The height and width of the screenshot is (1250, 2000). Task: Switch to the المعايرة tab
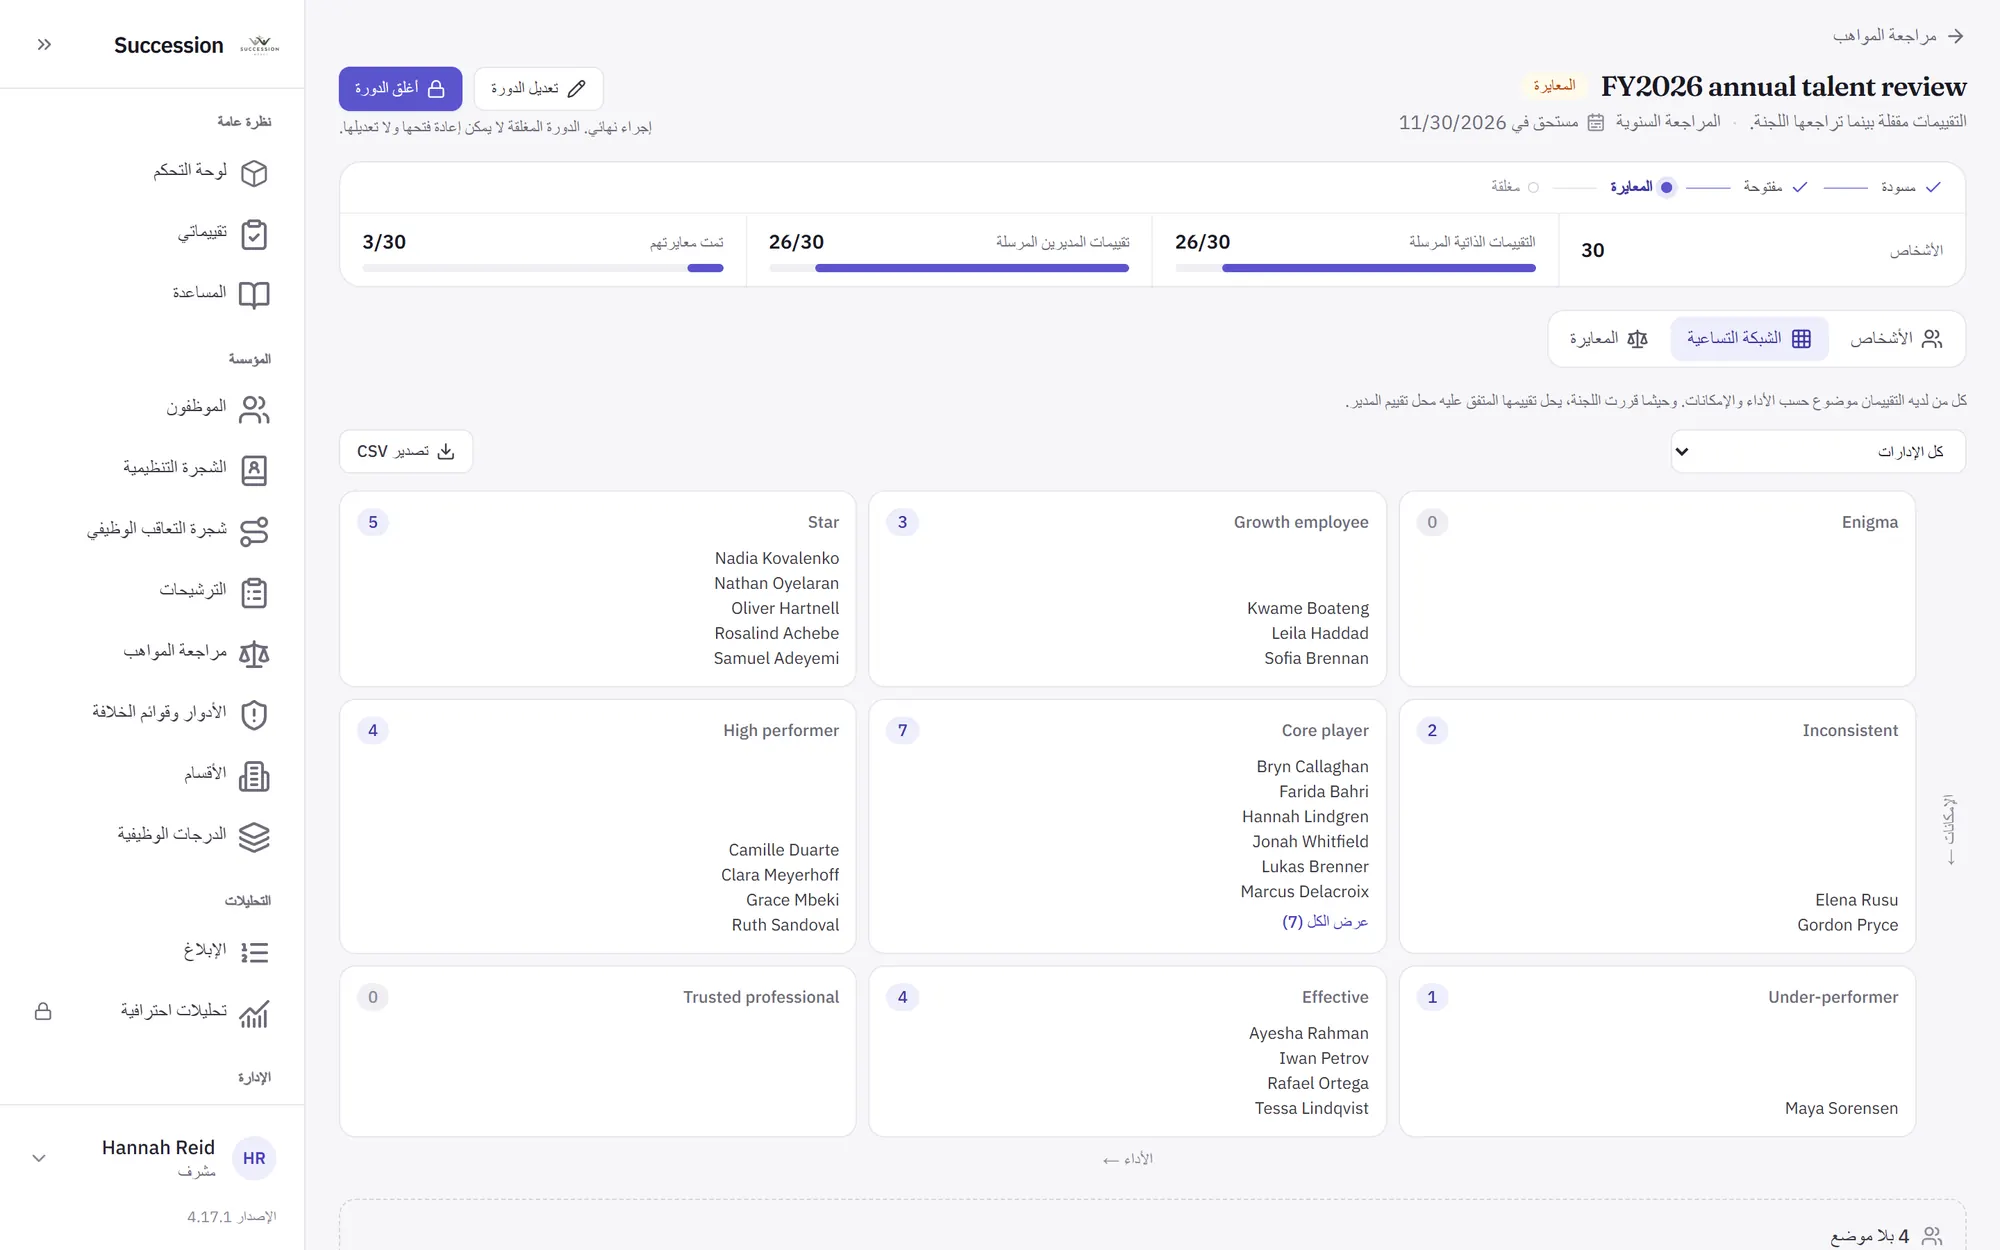[x=1608, y=338]
